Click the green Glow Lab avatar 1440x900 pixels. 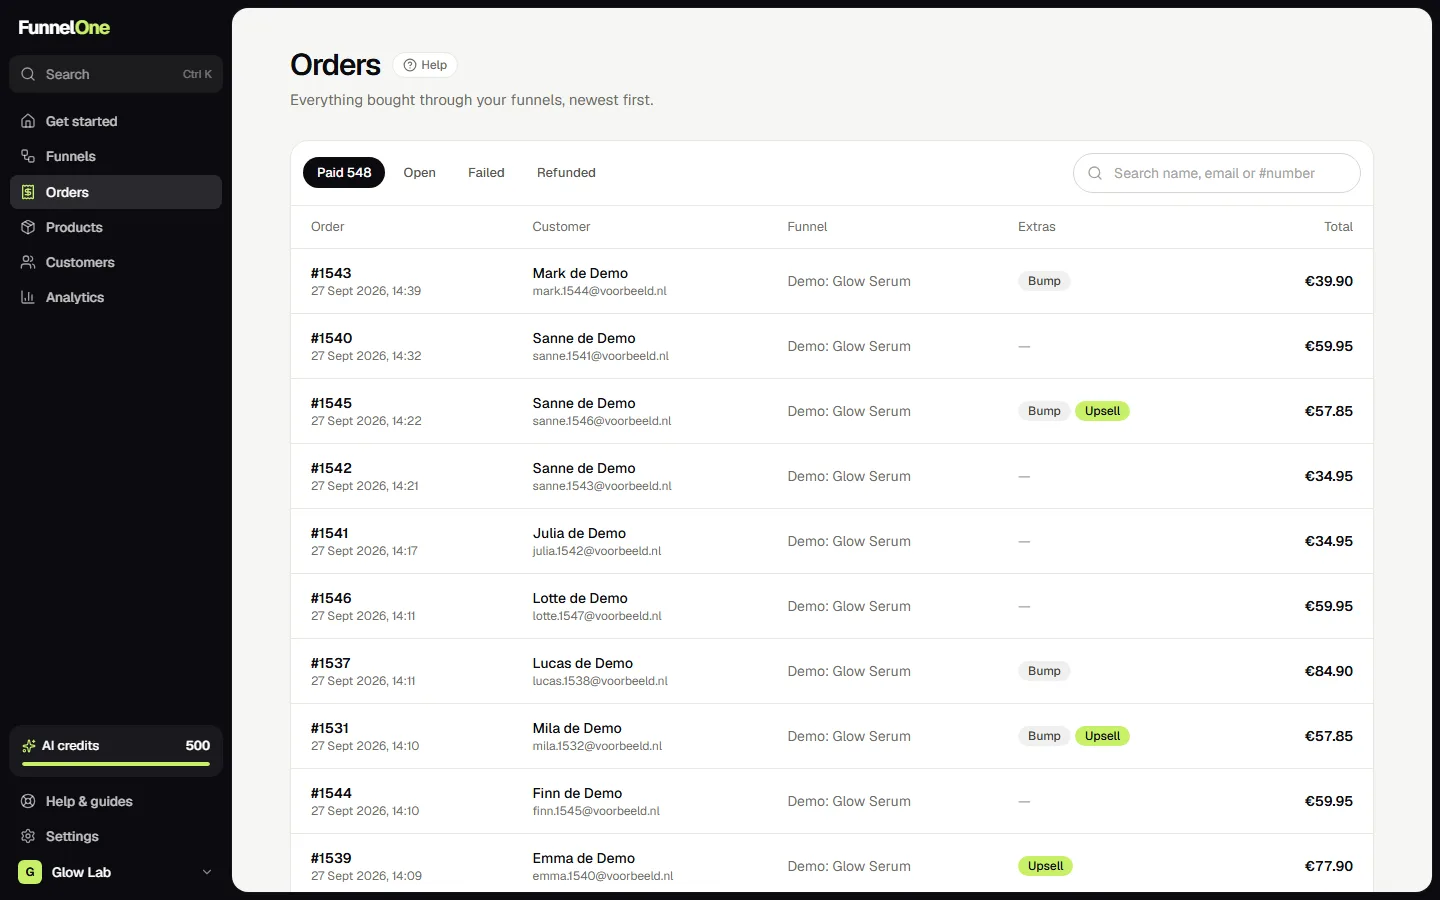coord(30,872)
